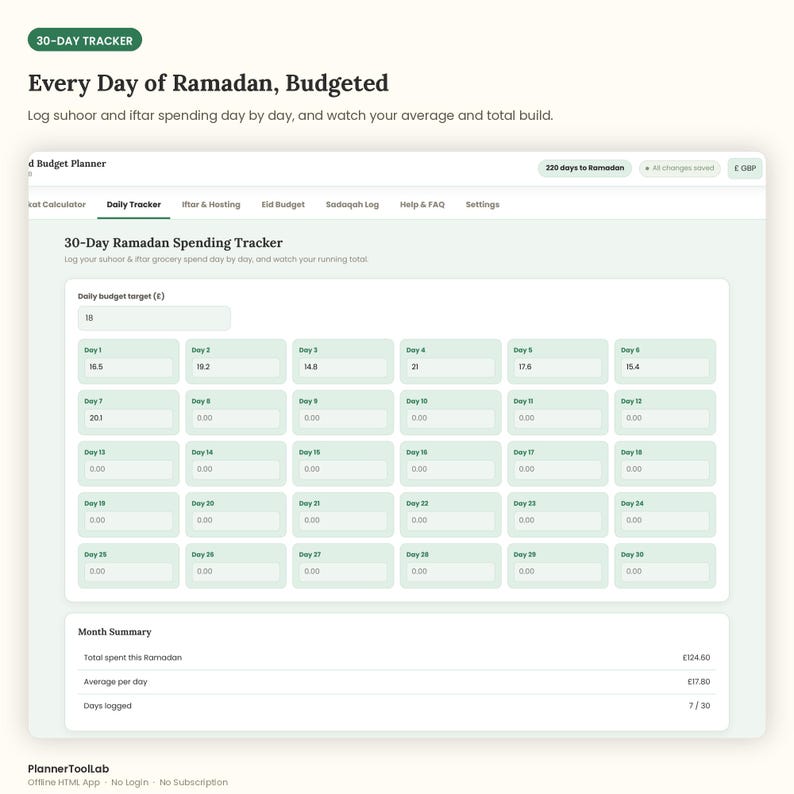794x794 pixels.
Task: Select the Day 15 input field
Action: [343, 469]
